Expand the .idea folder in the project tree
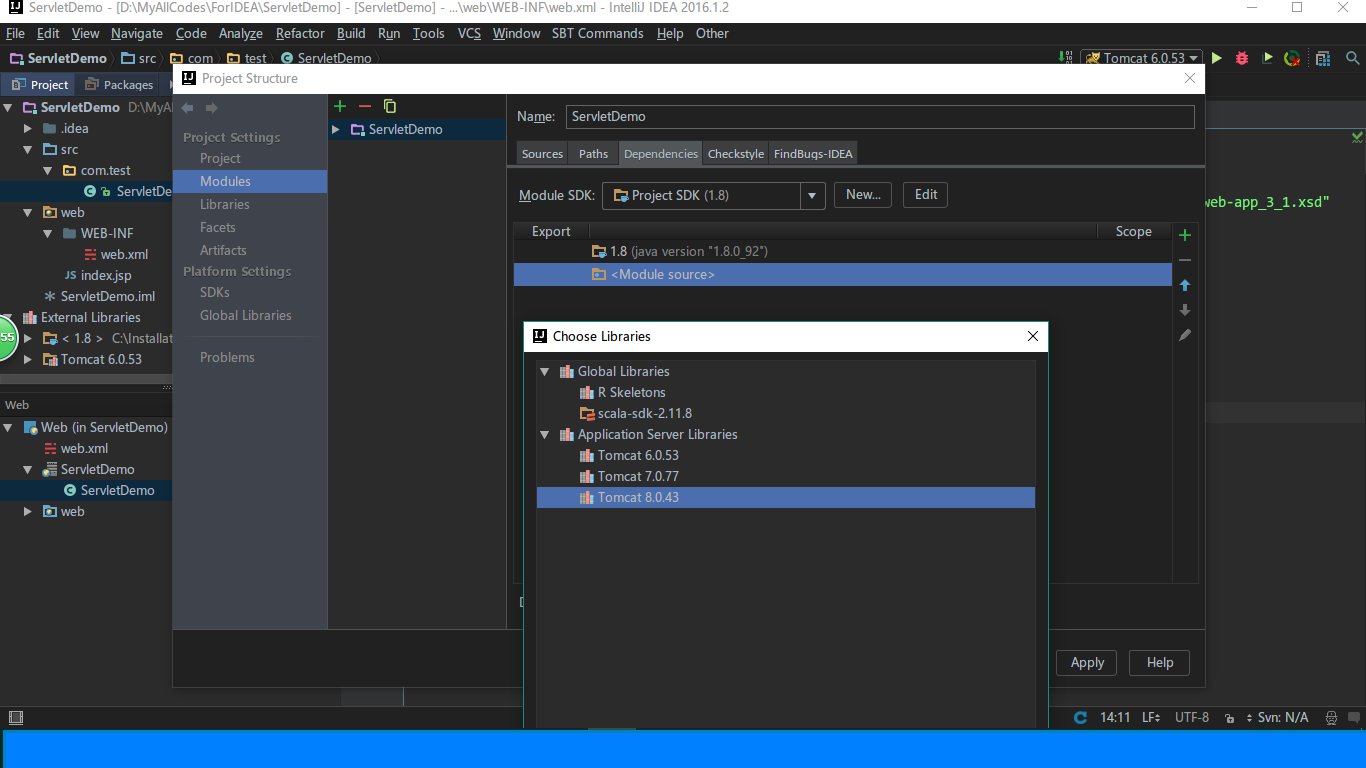1366x768 pixels. 28,128
